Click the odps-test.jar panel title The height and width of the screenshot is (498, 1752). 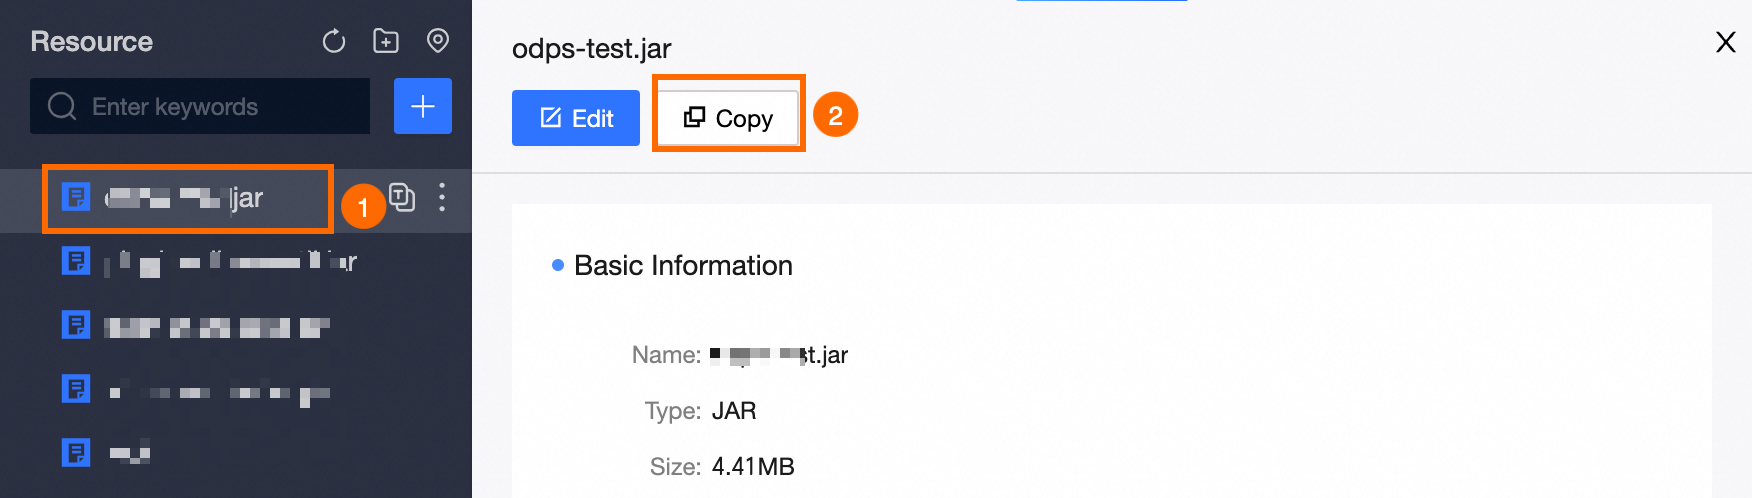(591, 49)
